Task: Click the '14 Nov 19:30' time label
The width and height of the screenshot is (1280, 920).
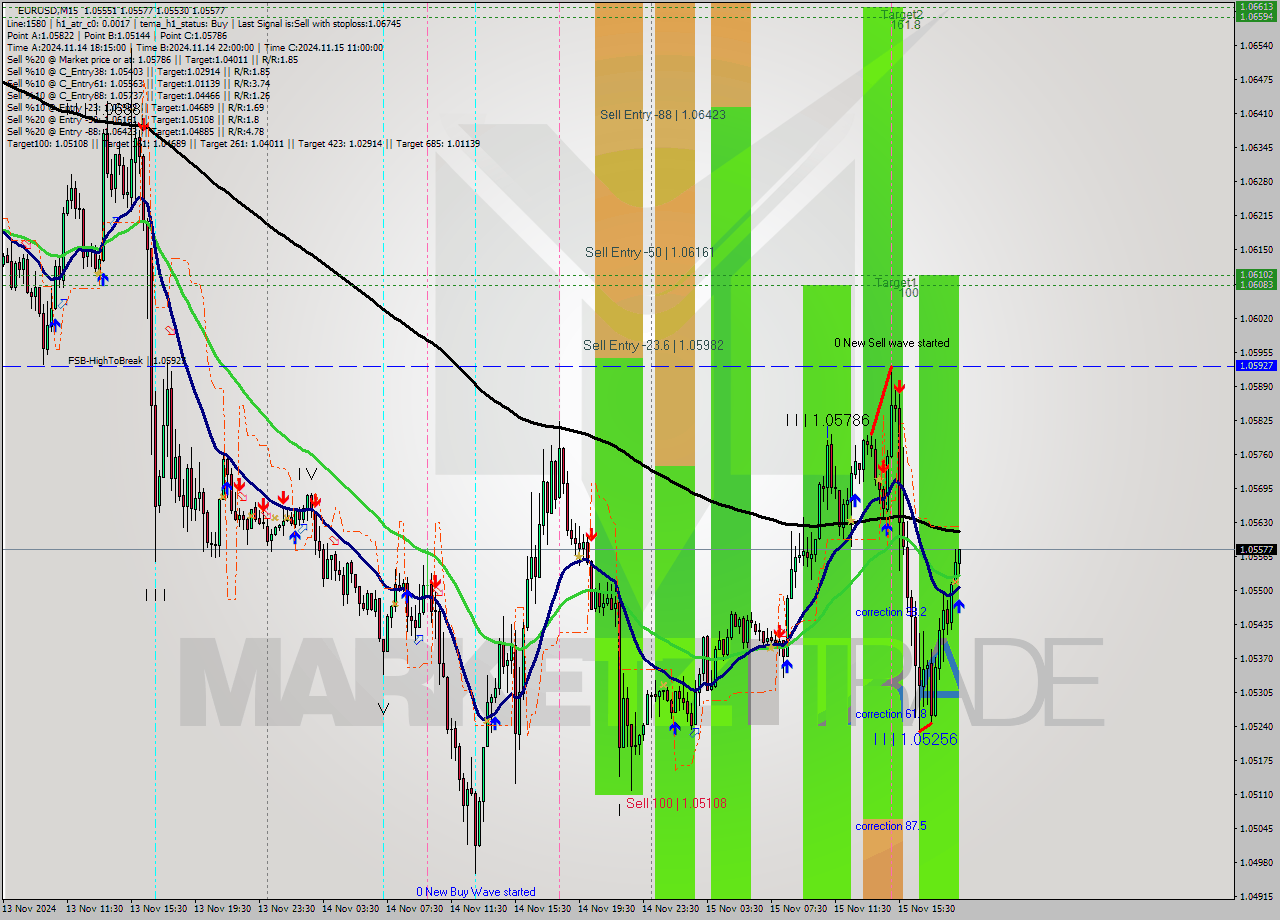Action: (x=606, y=909)
